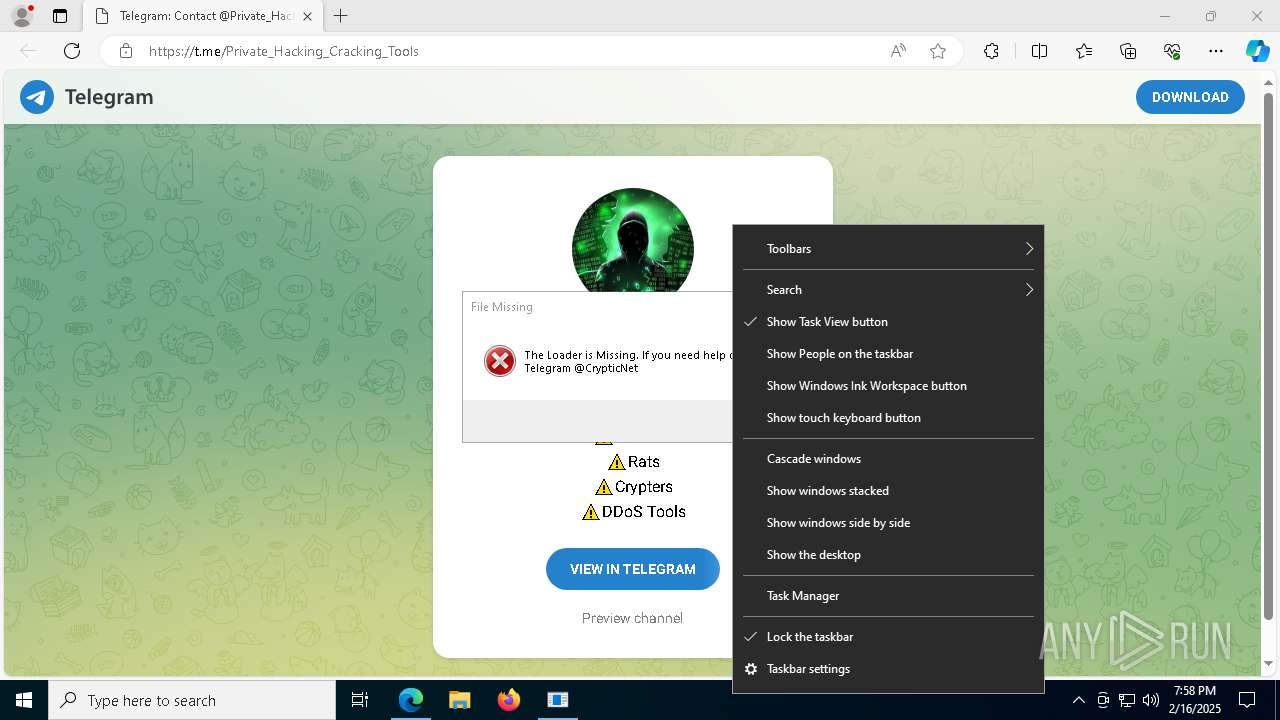The height and width of the screenshot is (720, 1280).
Task: Click the page vertical scrollbar
Action: click(x=1269, y=356)
